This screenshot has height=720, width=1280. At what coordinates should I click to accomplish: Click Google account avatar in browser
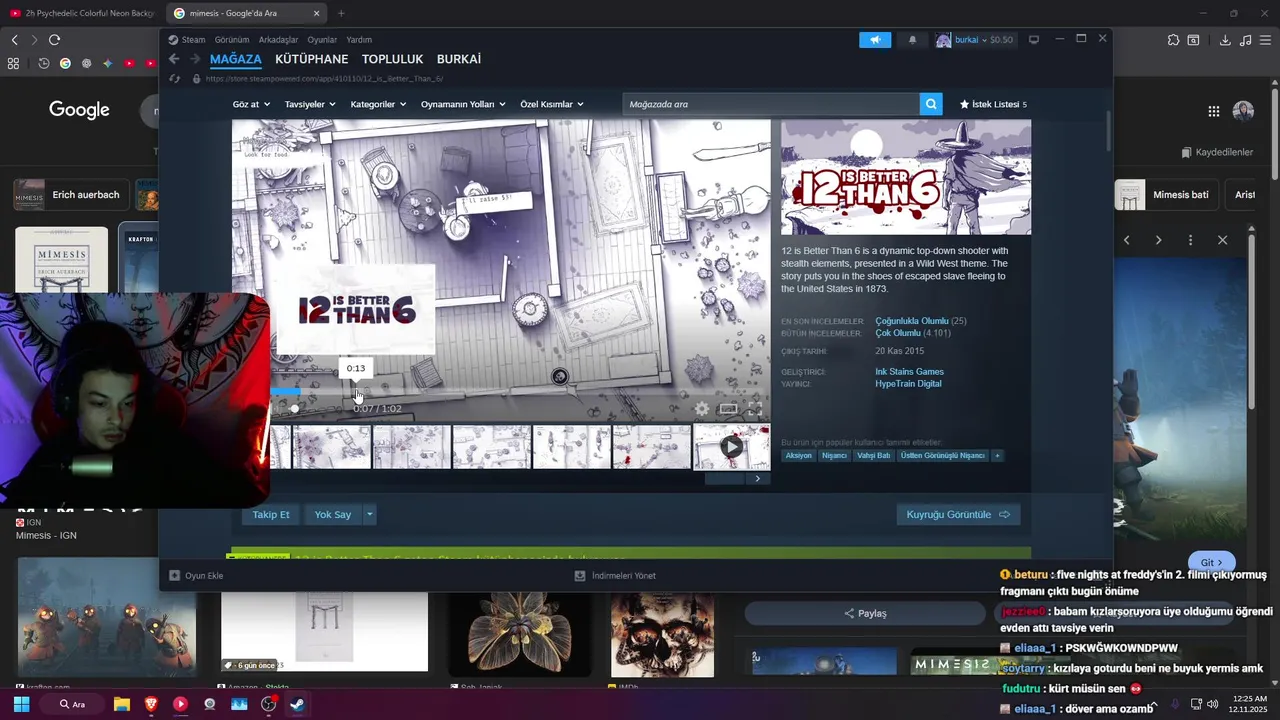click(1243, 111)
